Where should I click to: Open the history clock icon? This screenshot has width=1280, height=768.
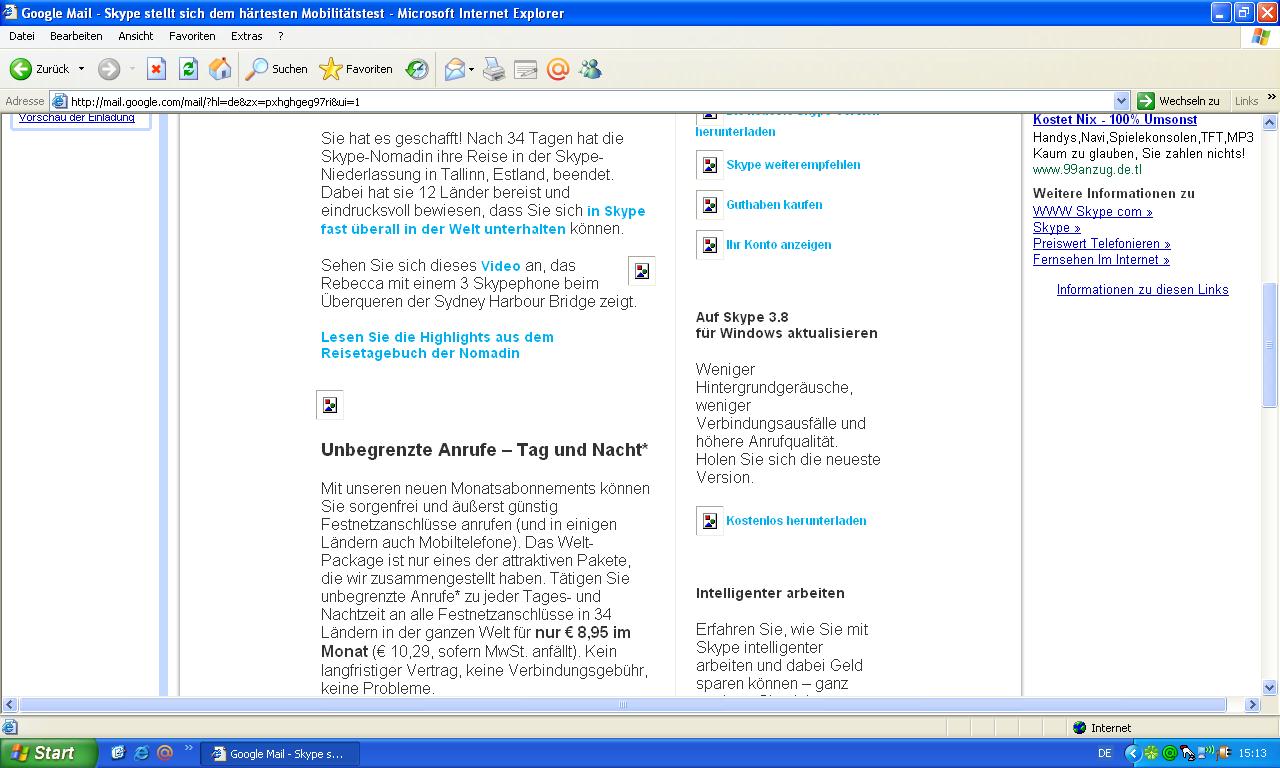coord(417,69)
